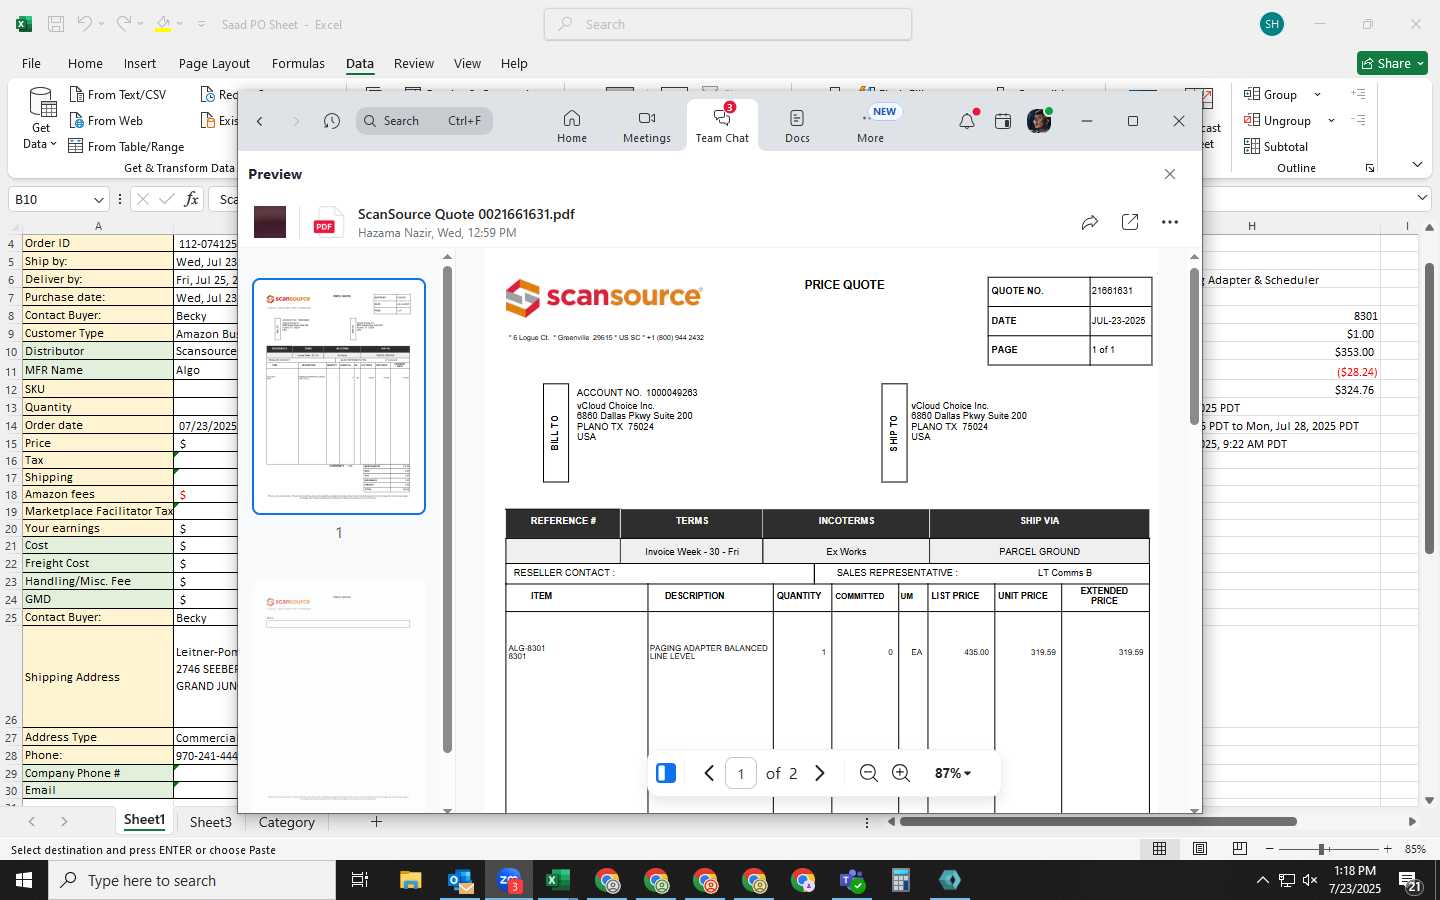Click the Zoom search field

[424, 121]
